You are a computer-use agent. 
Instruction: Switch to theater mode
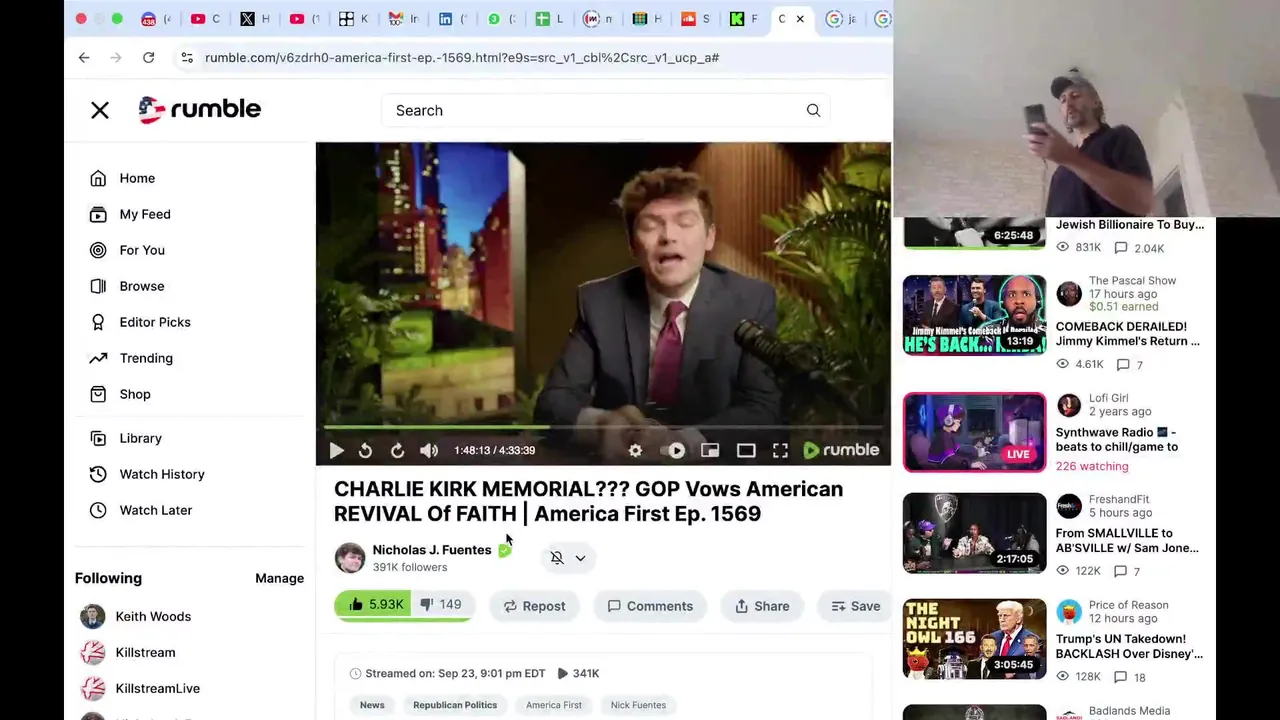click(x=746, y=451)
